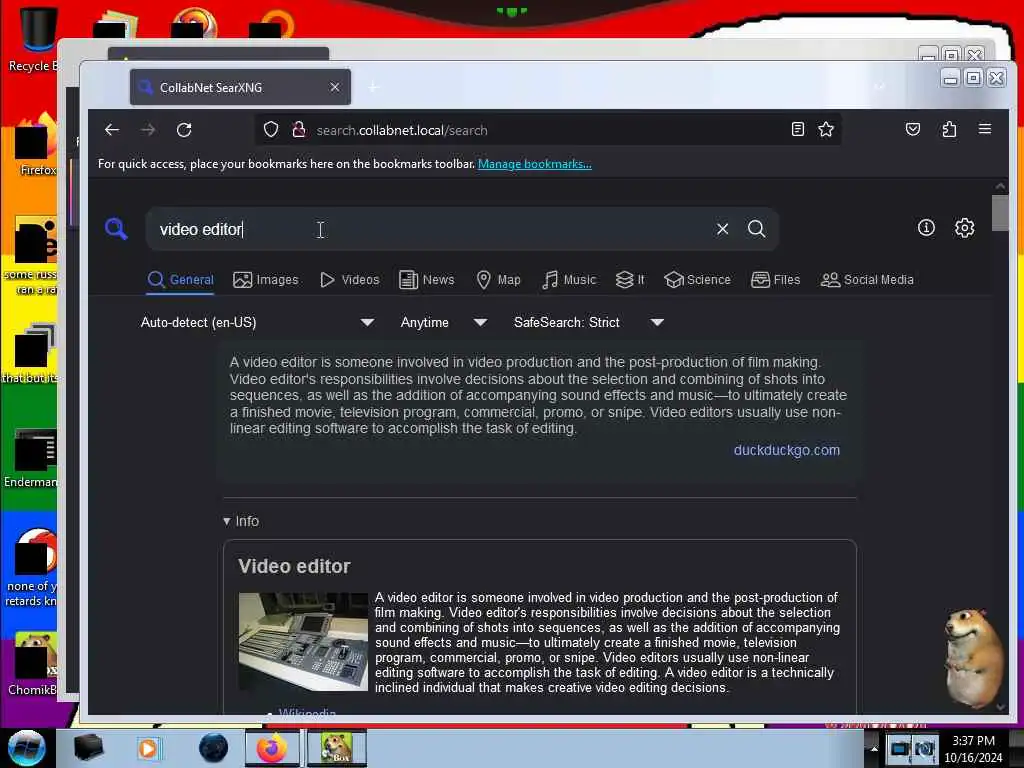Select the General search category
Viewport: 1024px width, 768px height.
coord(181,280)
